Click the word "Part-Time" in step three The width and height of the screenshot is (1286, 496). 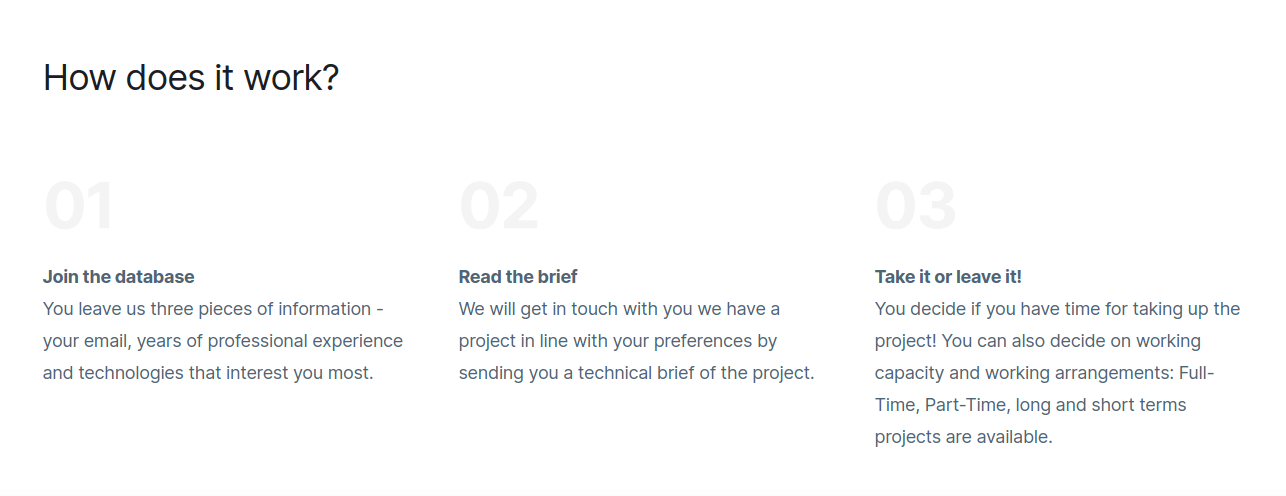[964, 405]
